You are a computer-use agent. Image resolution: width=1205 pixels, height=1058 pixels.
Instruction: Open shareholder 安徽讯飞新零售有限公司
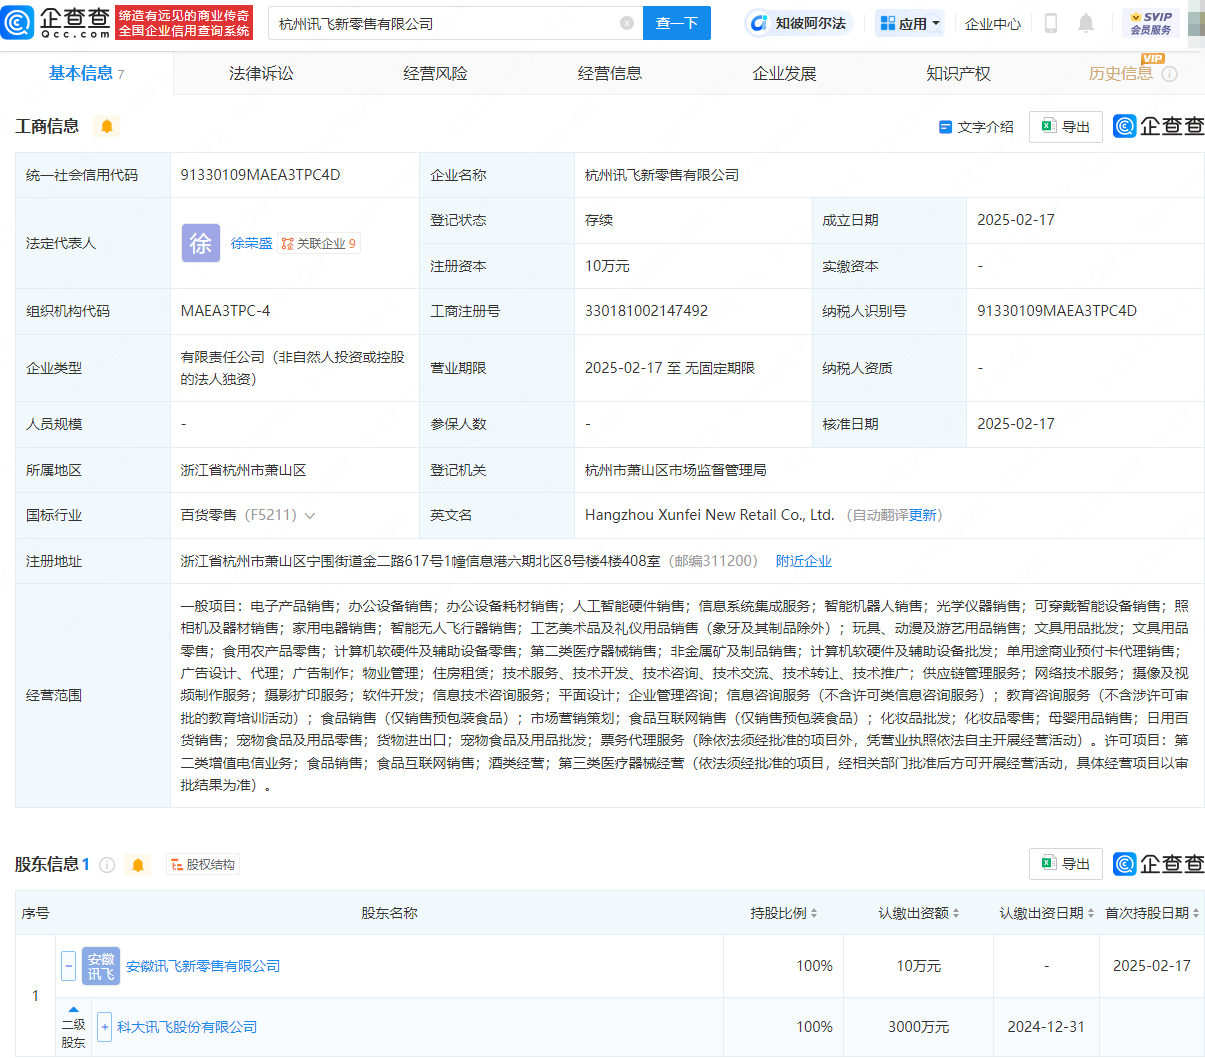tap(203, 966)
